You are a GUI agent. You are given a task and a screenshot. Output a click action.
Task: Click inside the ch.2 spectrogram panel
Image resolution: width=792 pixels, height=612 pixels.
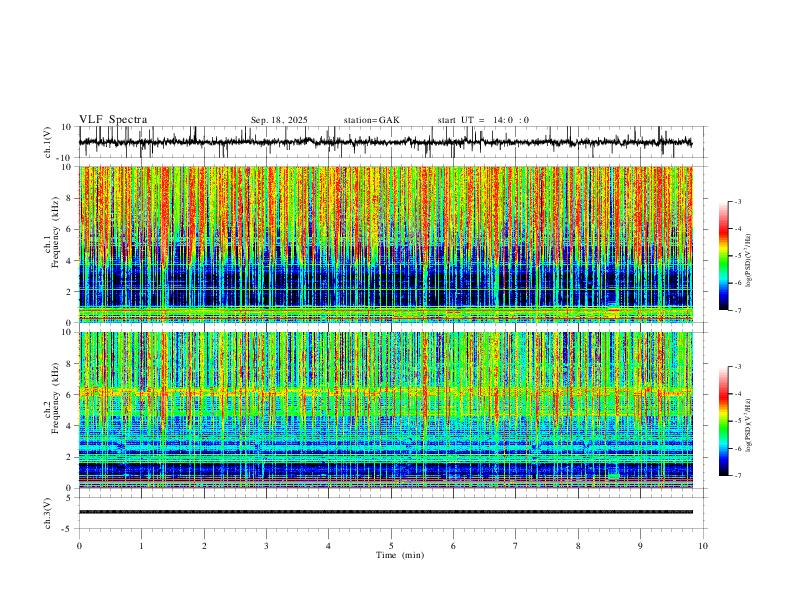pos(386,410)
